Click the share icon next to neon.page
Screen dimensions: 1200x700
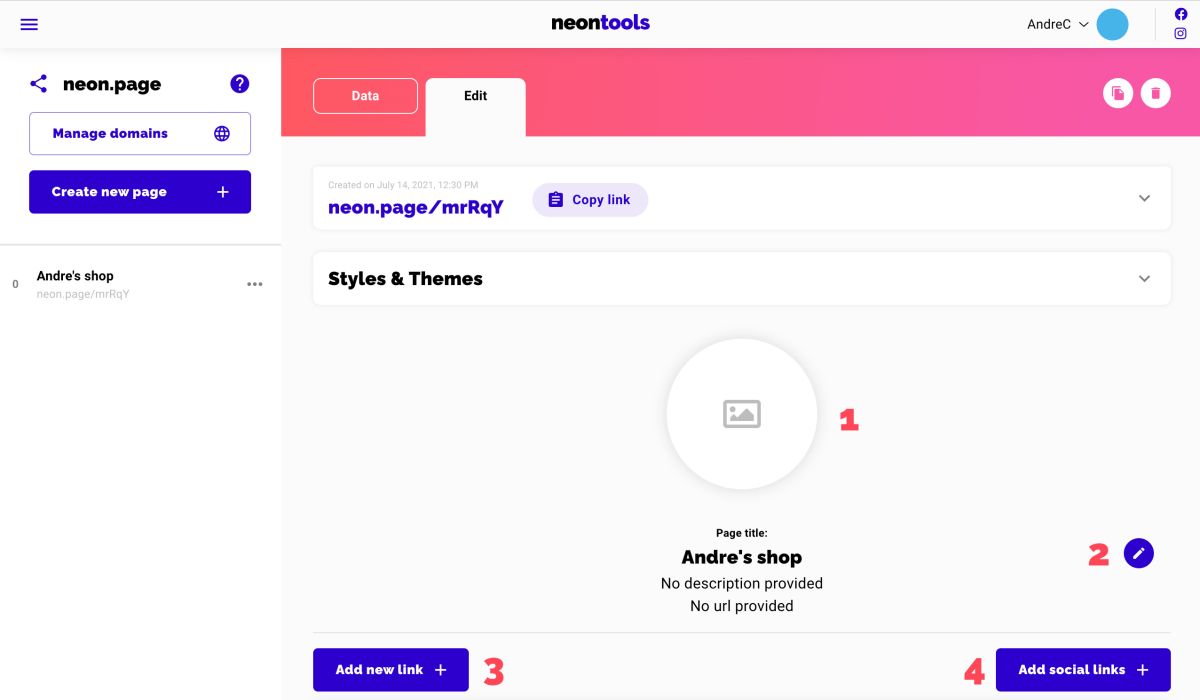click(x=38, y=84)
